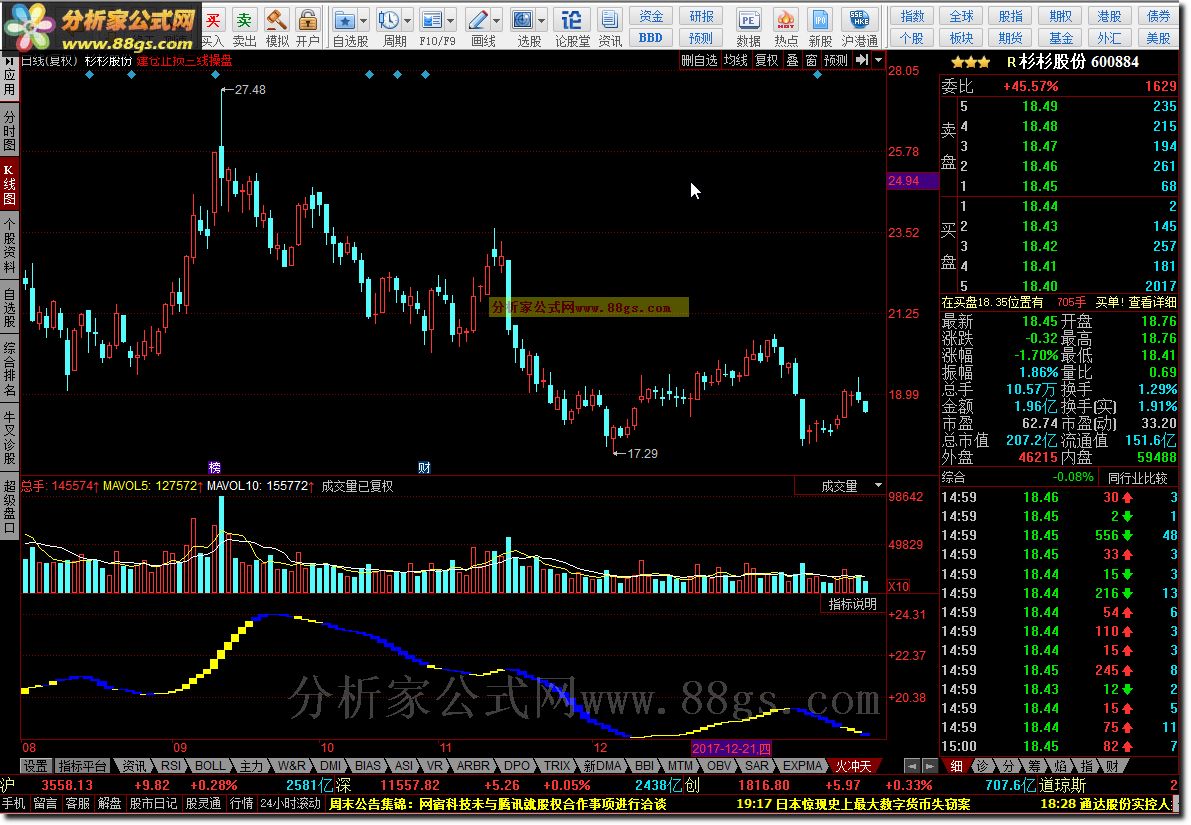The image size is (1191, 825).
Task: Select the W&R indicator tab
Action: click(x=292, y=767)
